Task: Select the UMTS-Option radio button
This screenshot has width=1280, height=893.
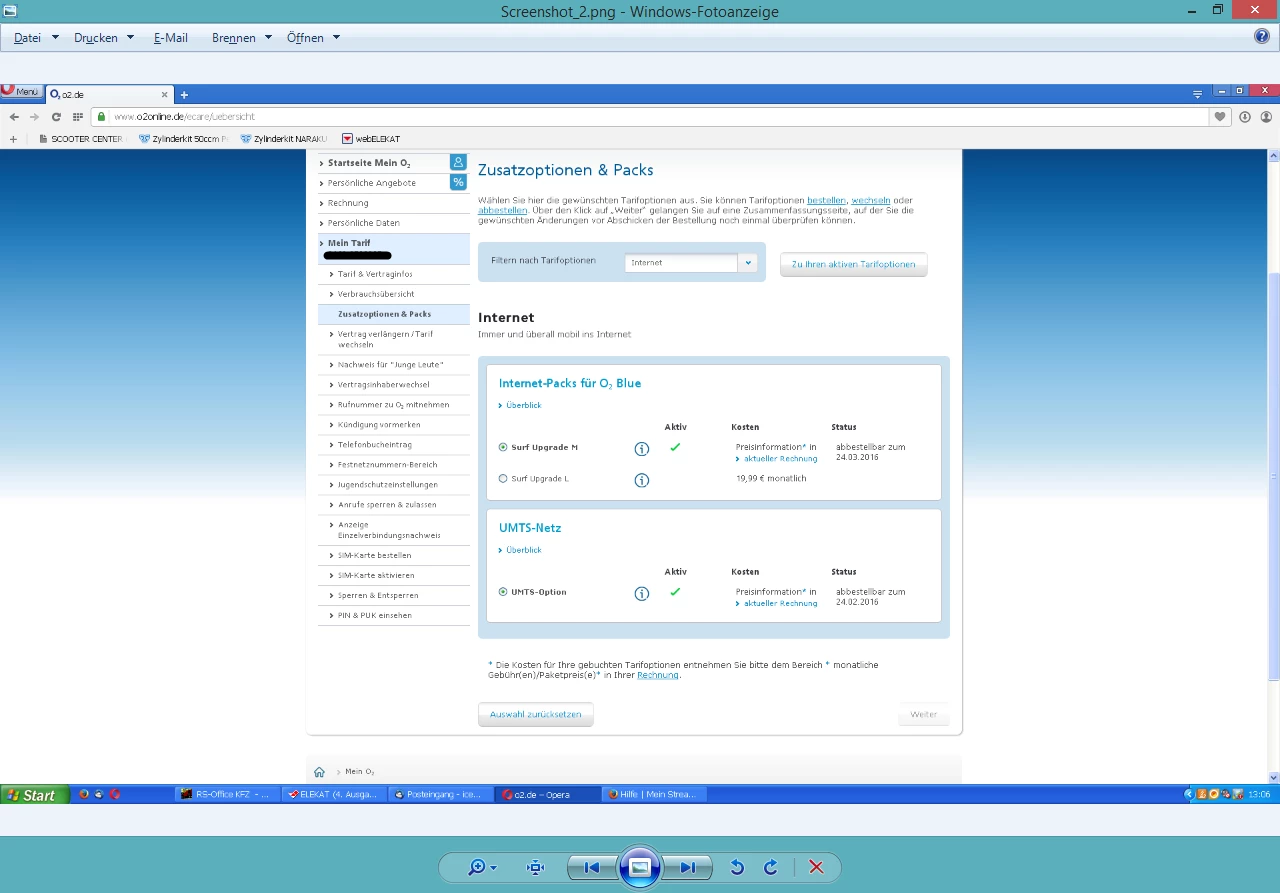Action: (503, 592)
